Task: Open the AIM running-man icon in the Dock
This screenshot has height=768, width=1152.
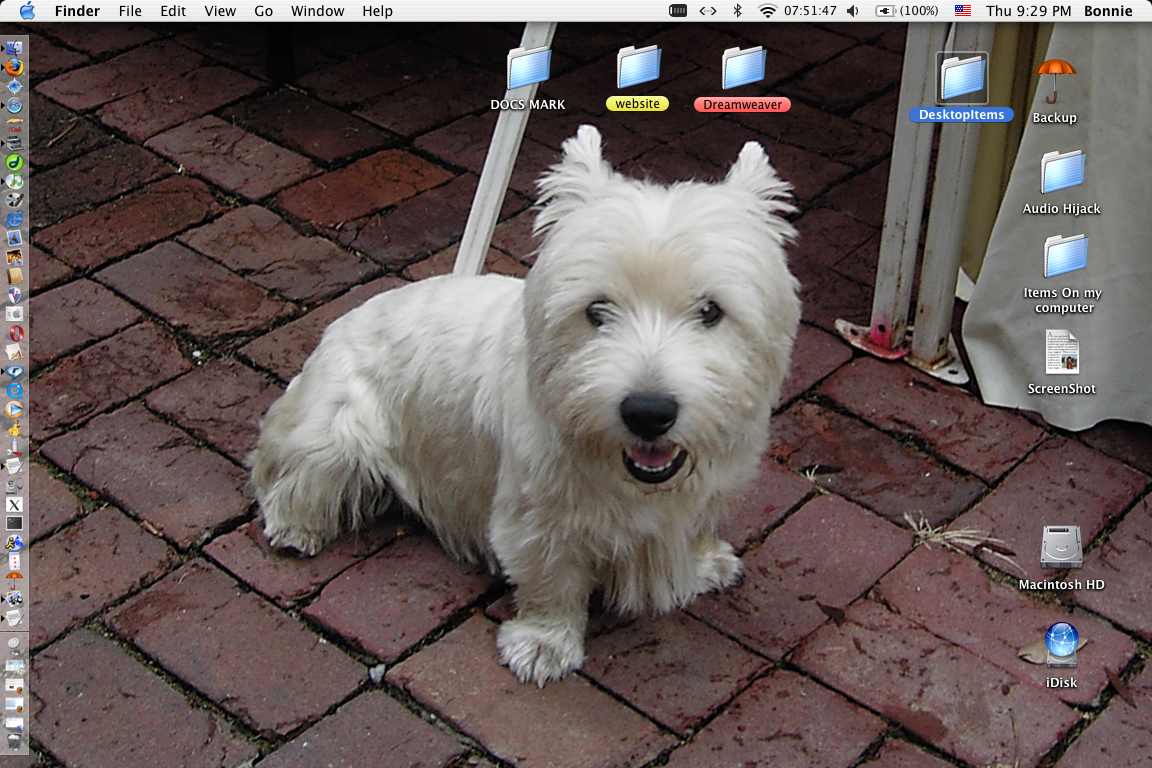Action: (14, 542)
